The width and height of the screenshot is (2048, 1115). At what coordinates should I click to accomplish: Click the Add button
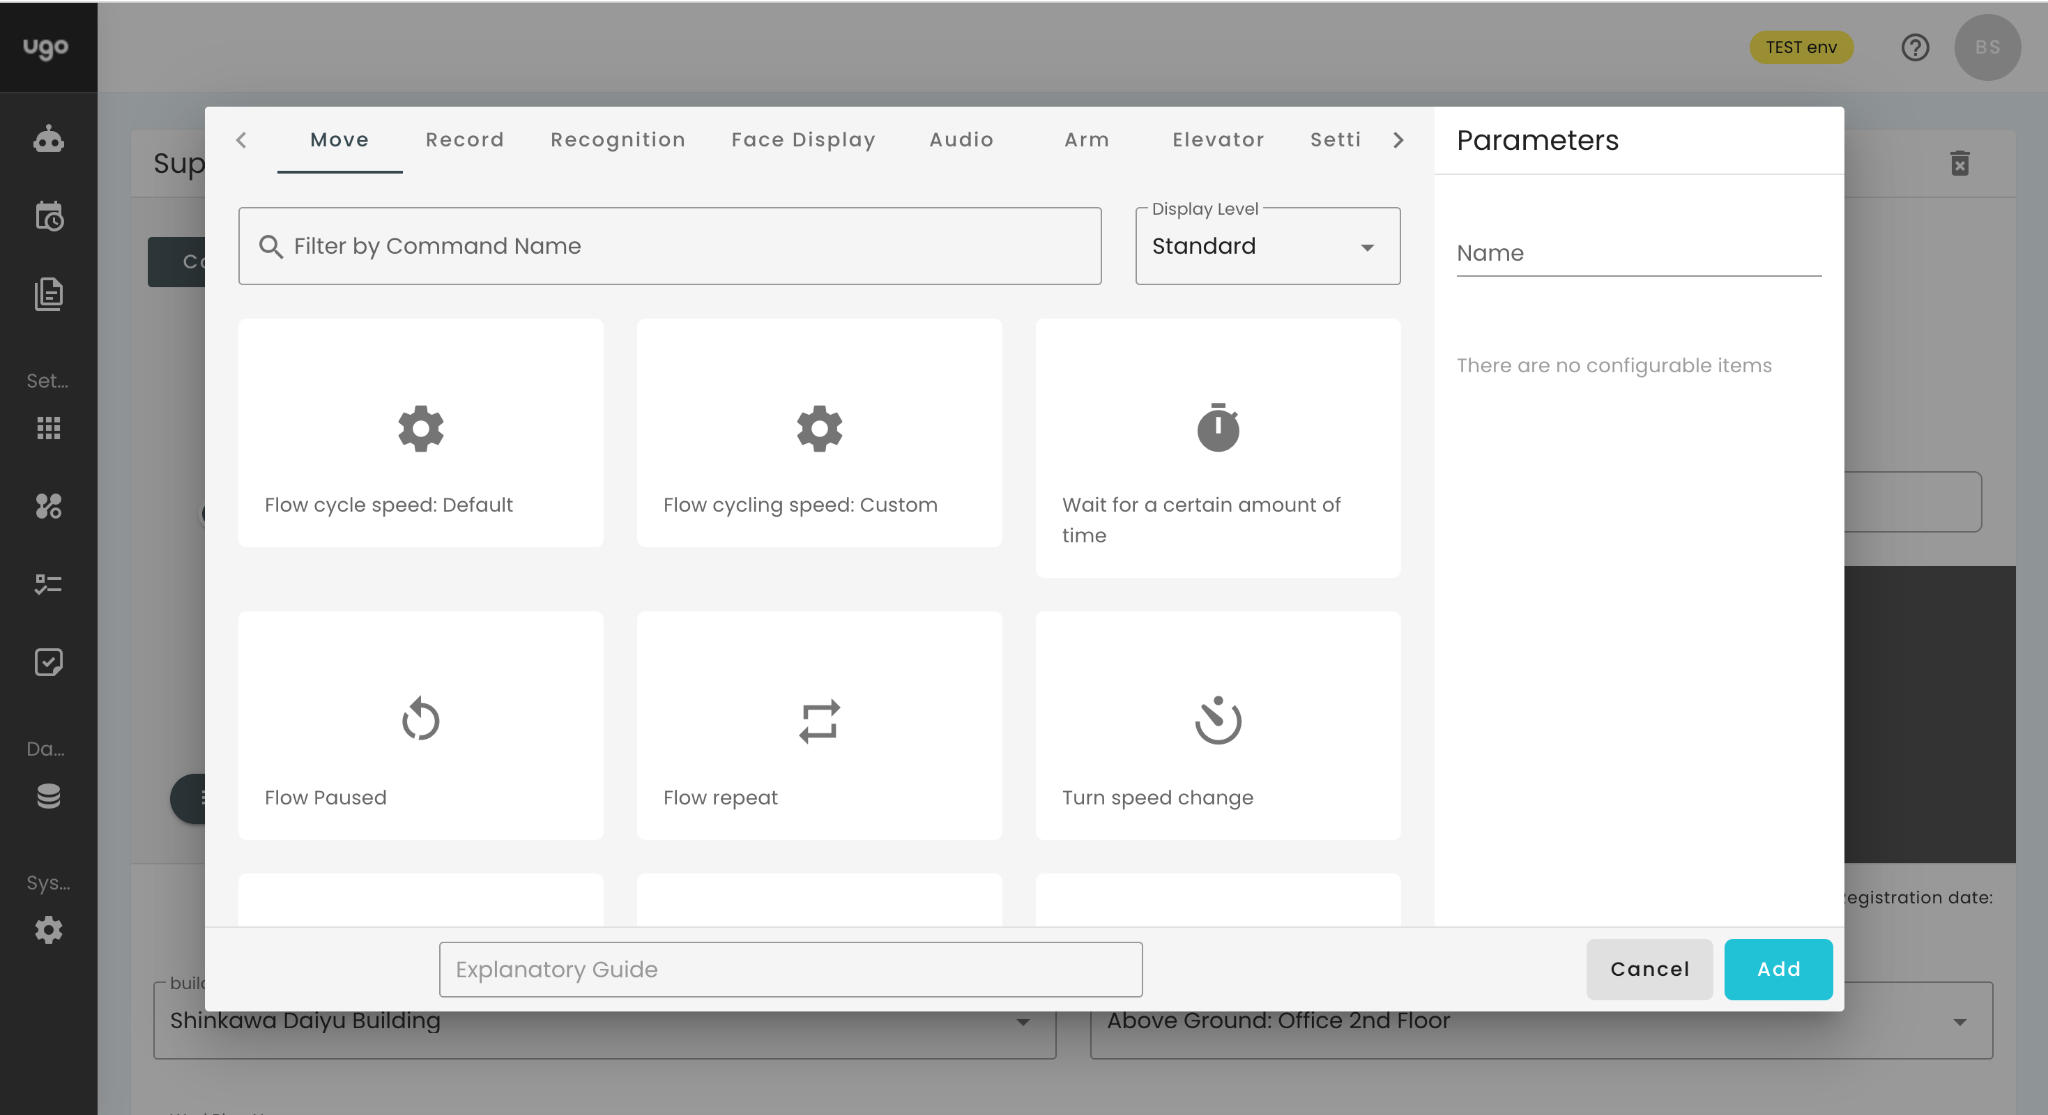[x=1777, y=968]
